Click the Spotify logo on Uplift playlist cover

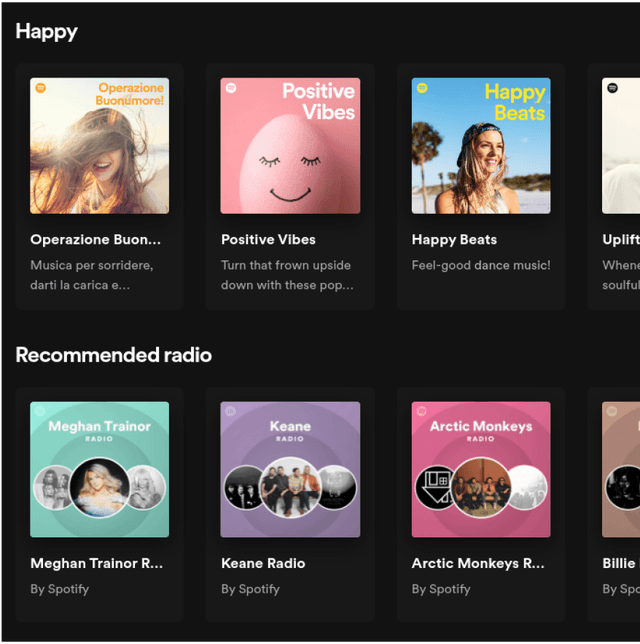(x=612, y=88)
